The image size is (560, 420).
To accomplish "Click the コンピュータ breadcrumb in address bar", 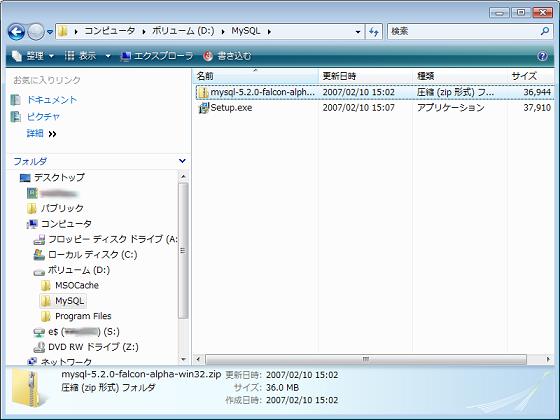I will click(110, 31).
